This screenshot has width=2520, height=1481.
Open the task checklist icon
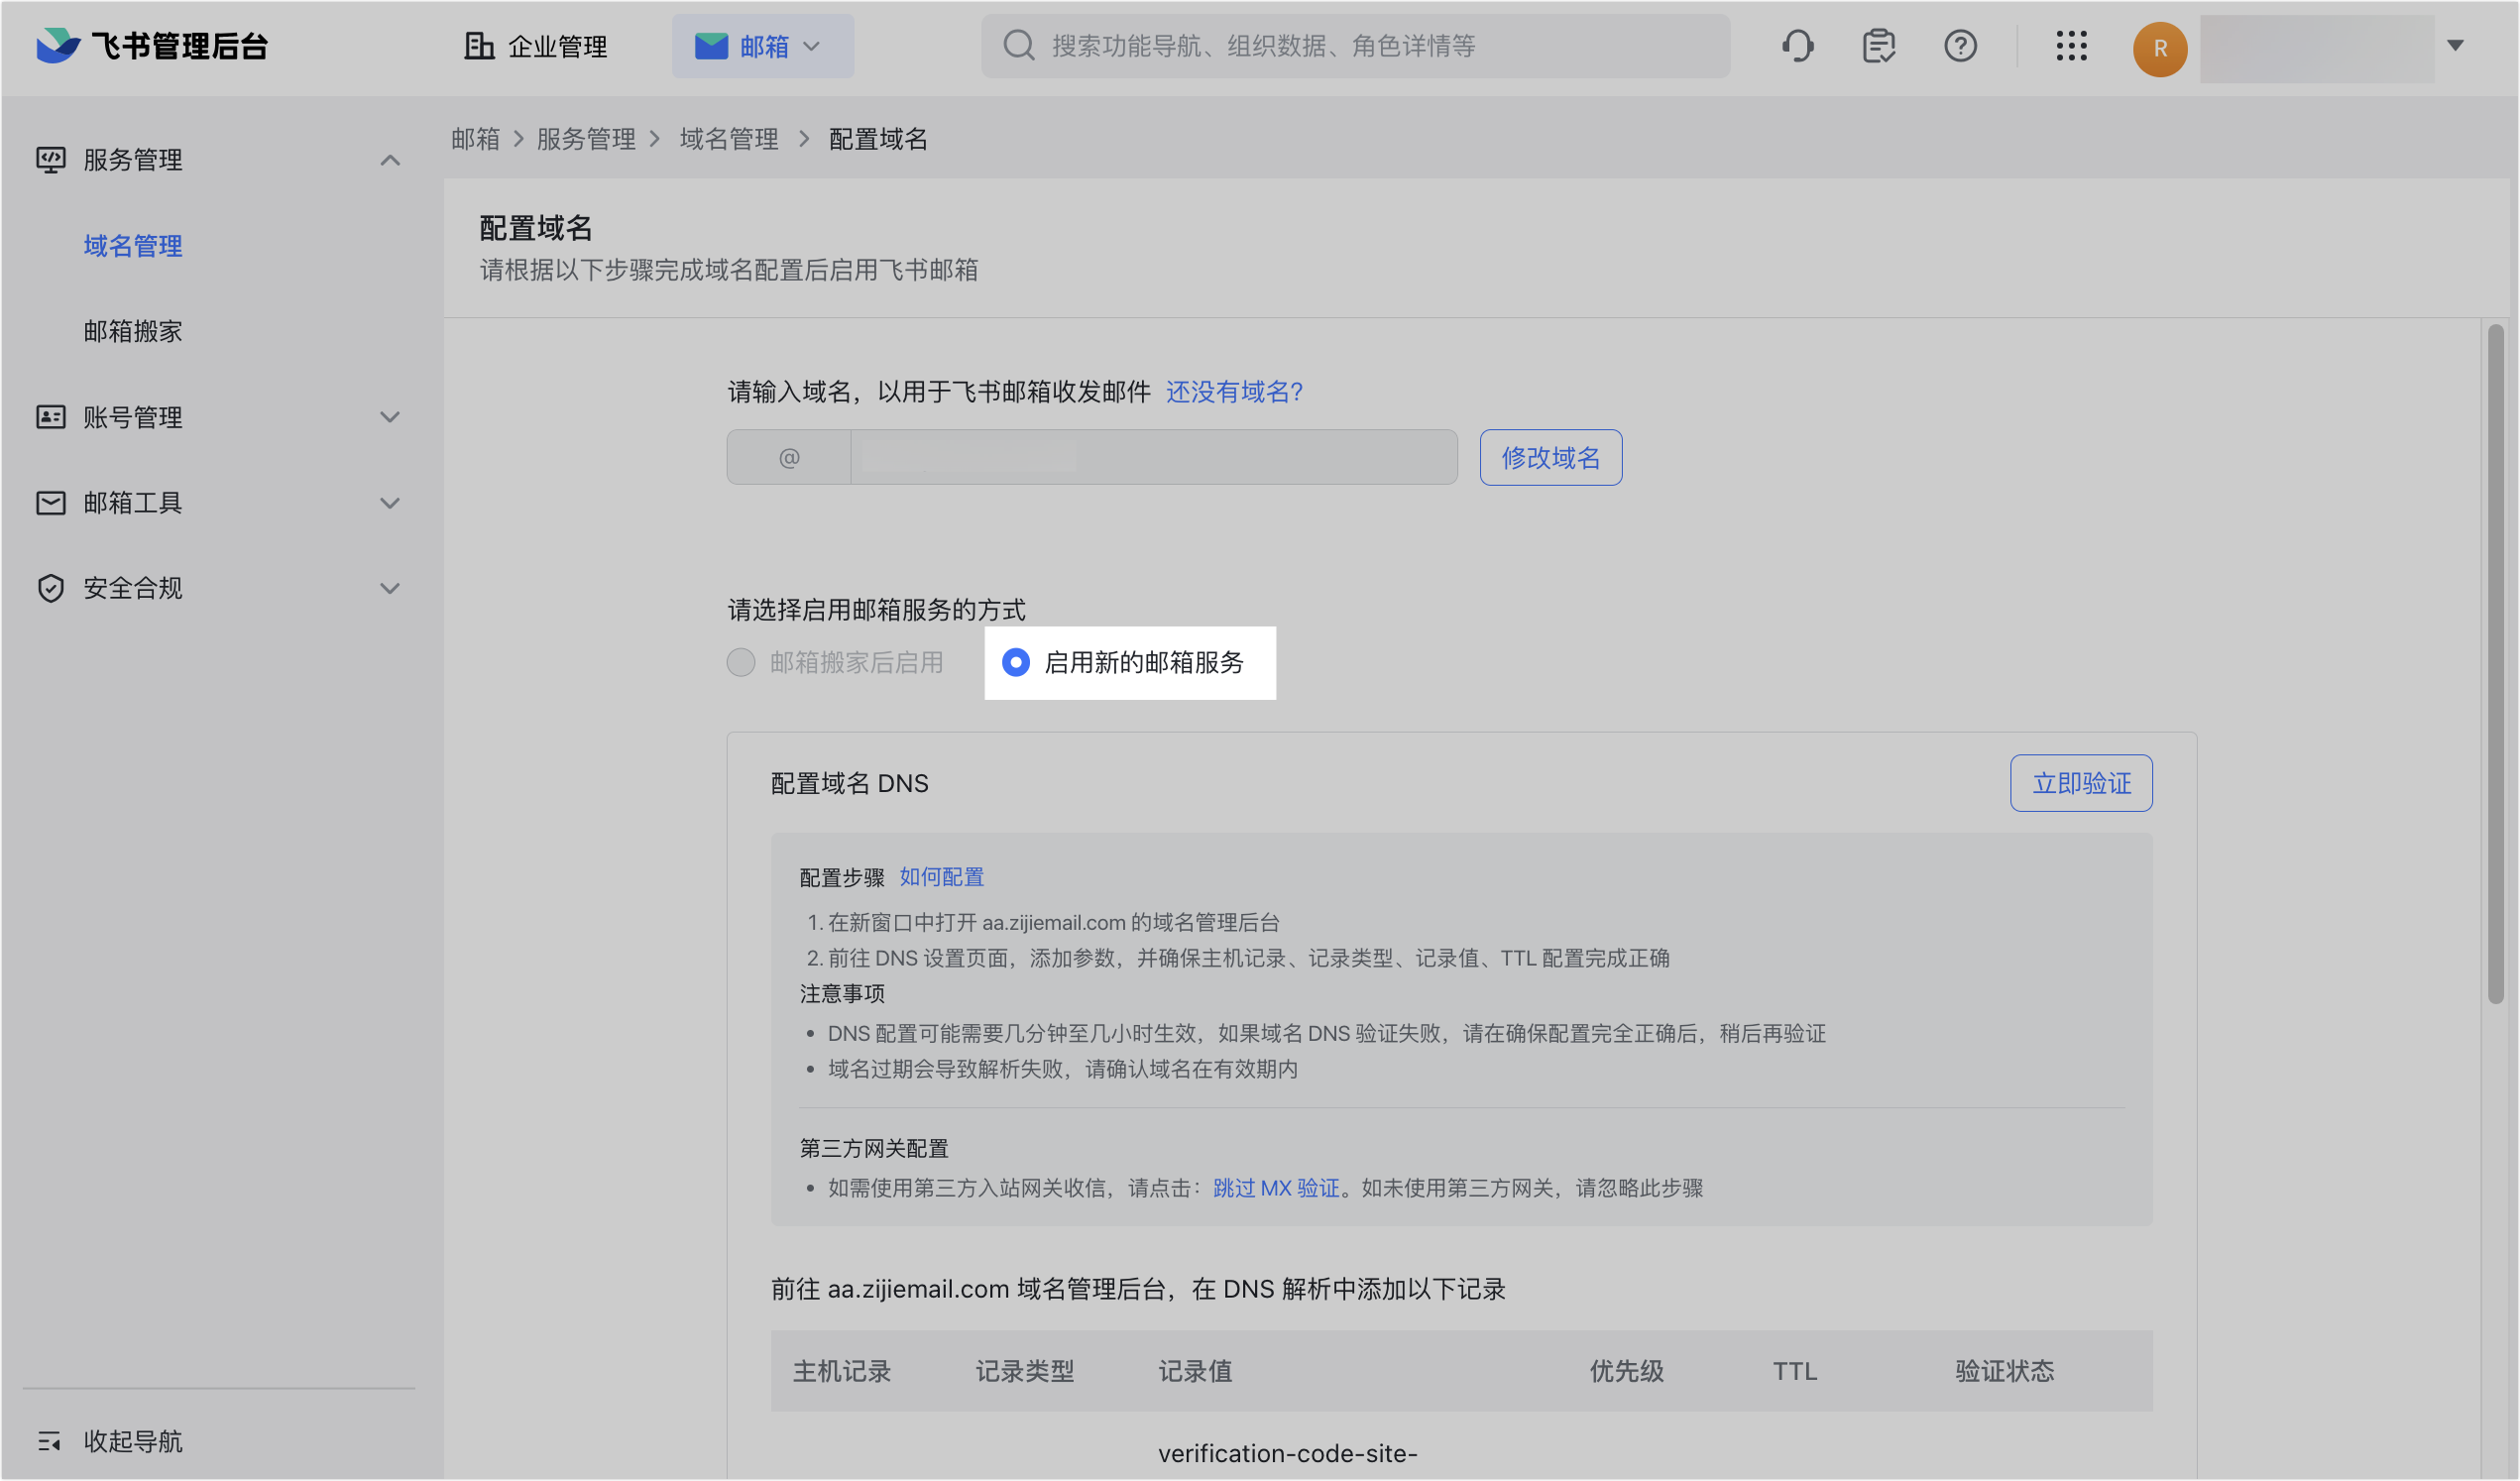1878,46
